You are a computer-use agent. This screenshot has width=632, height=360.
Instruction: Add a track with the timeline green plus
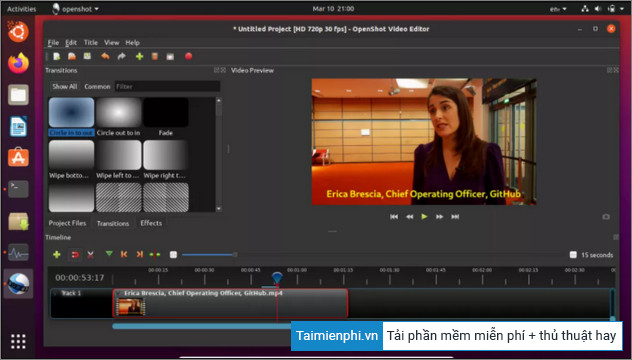(x=57, y=254)
